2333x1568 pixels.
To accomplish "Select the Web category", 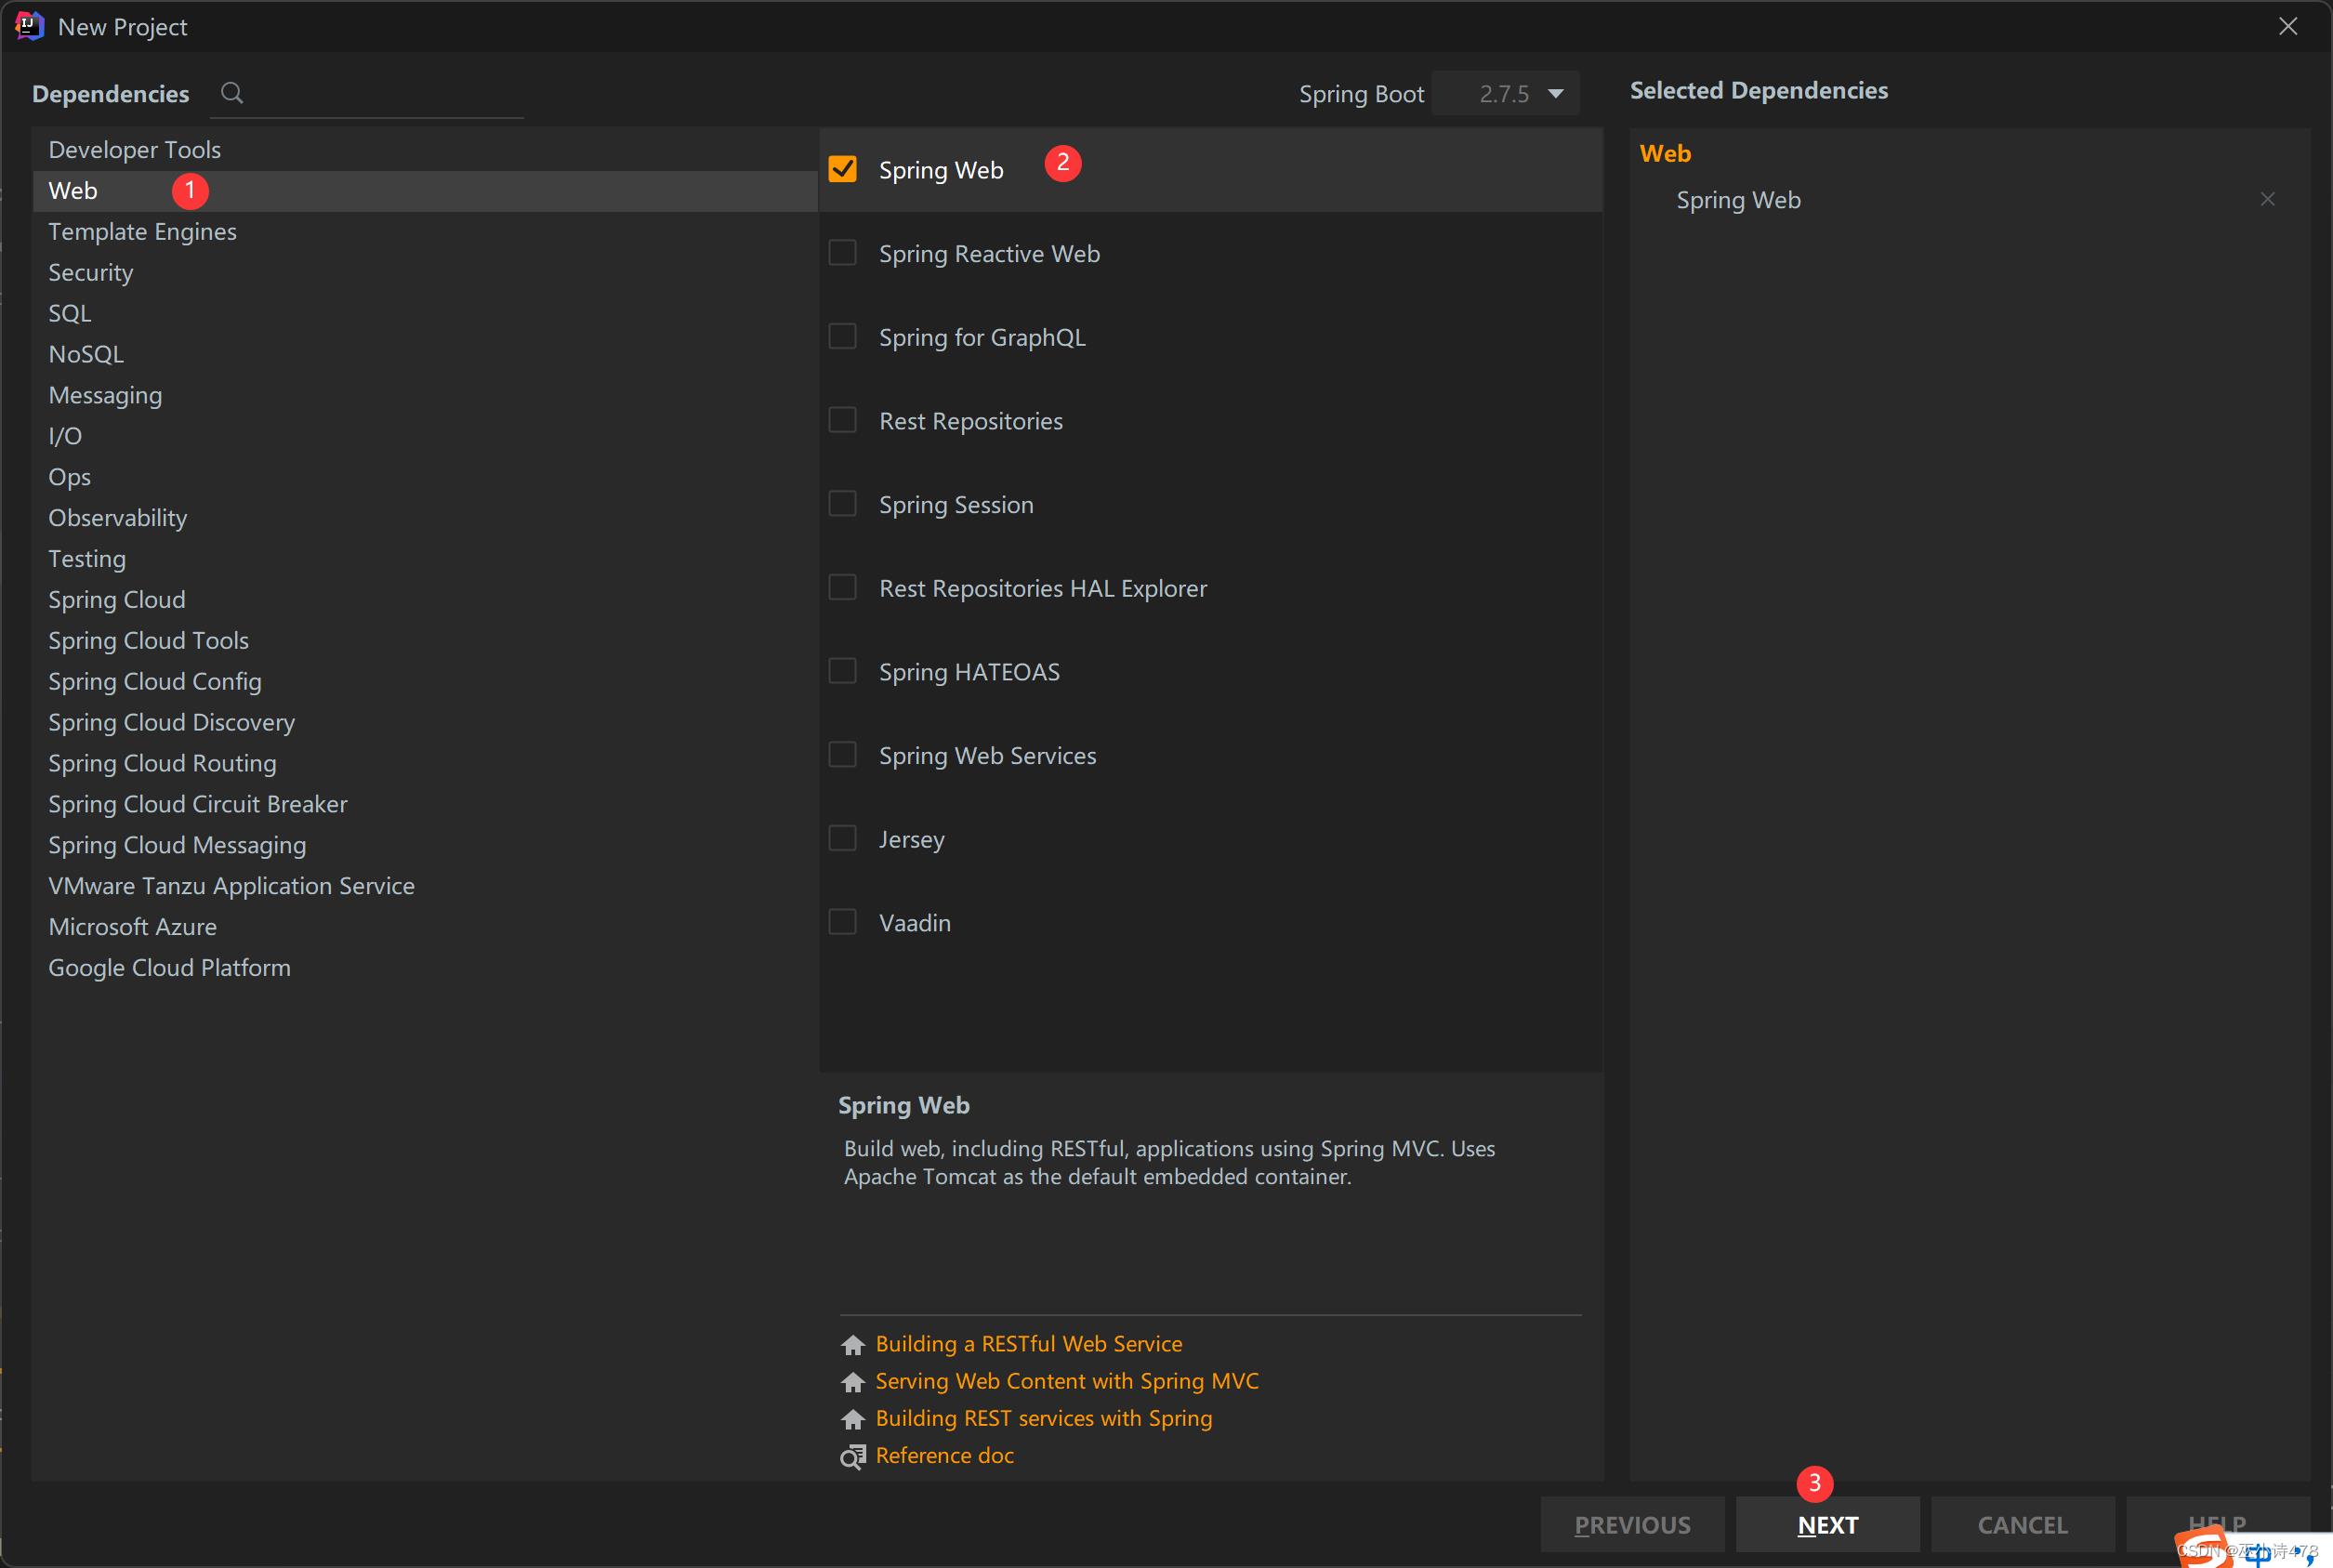I will click(x=425, y=191).
